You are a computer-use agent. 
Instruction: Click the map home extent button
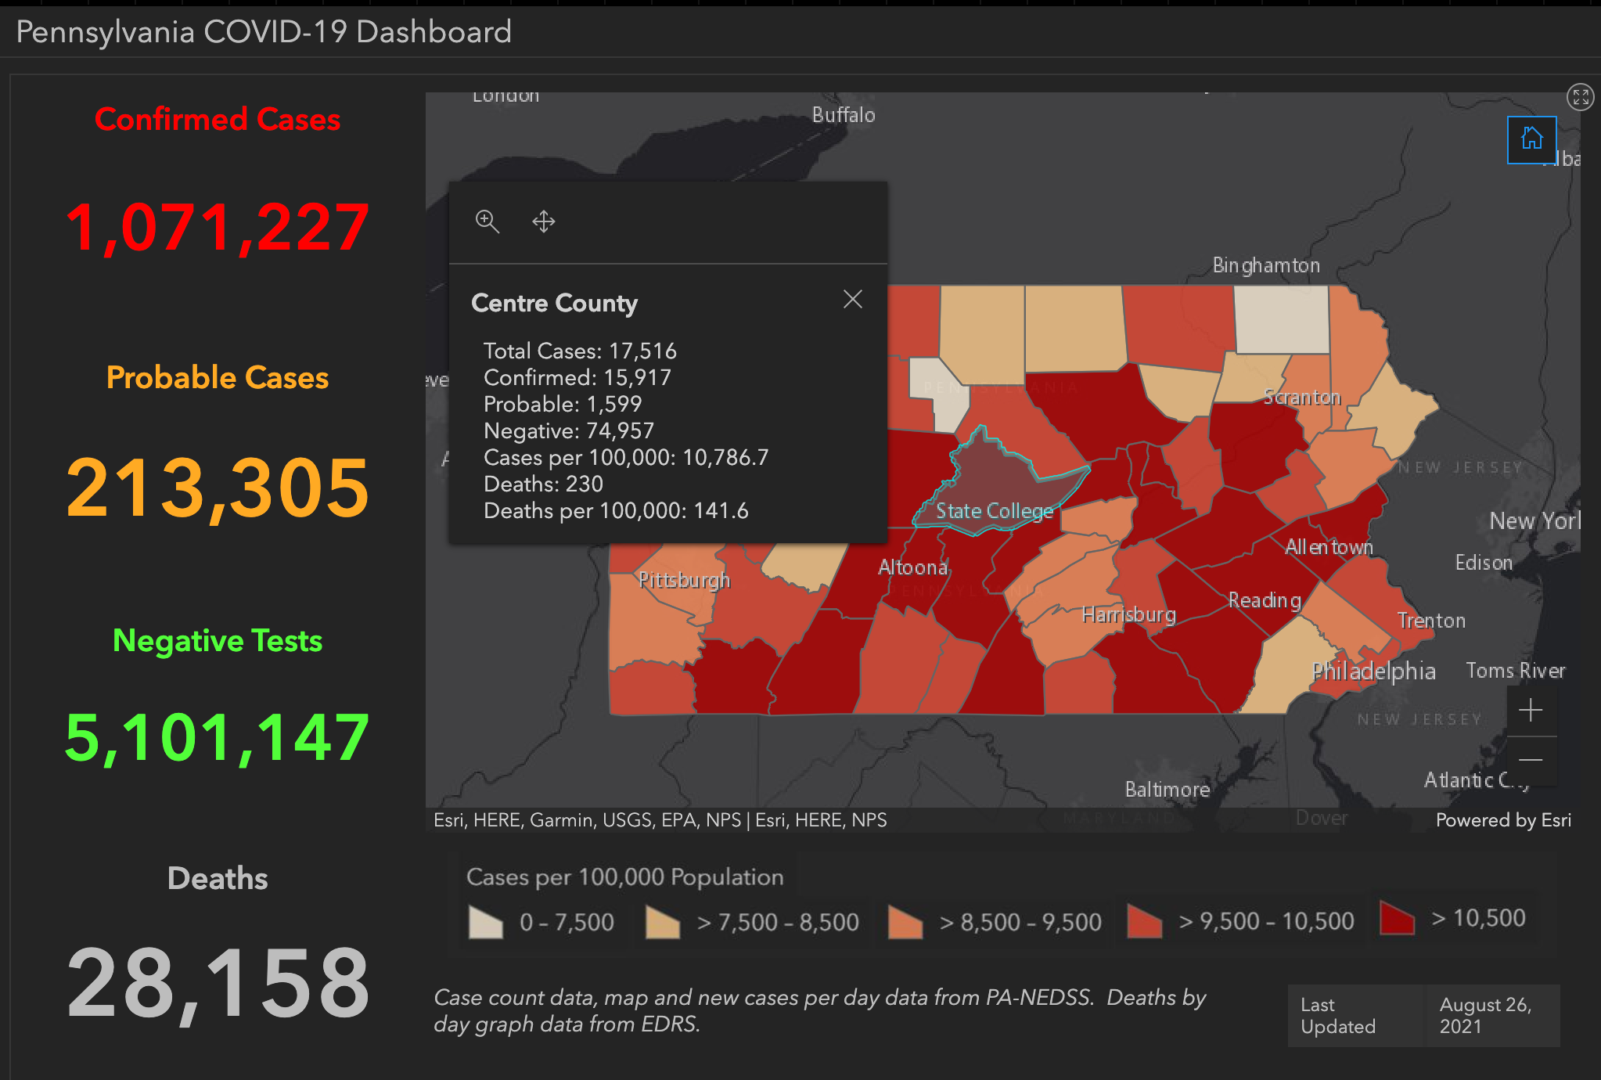[x=1531, y=139]
